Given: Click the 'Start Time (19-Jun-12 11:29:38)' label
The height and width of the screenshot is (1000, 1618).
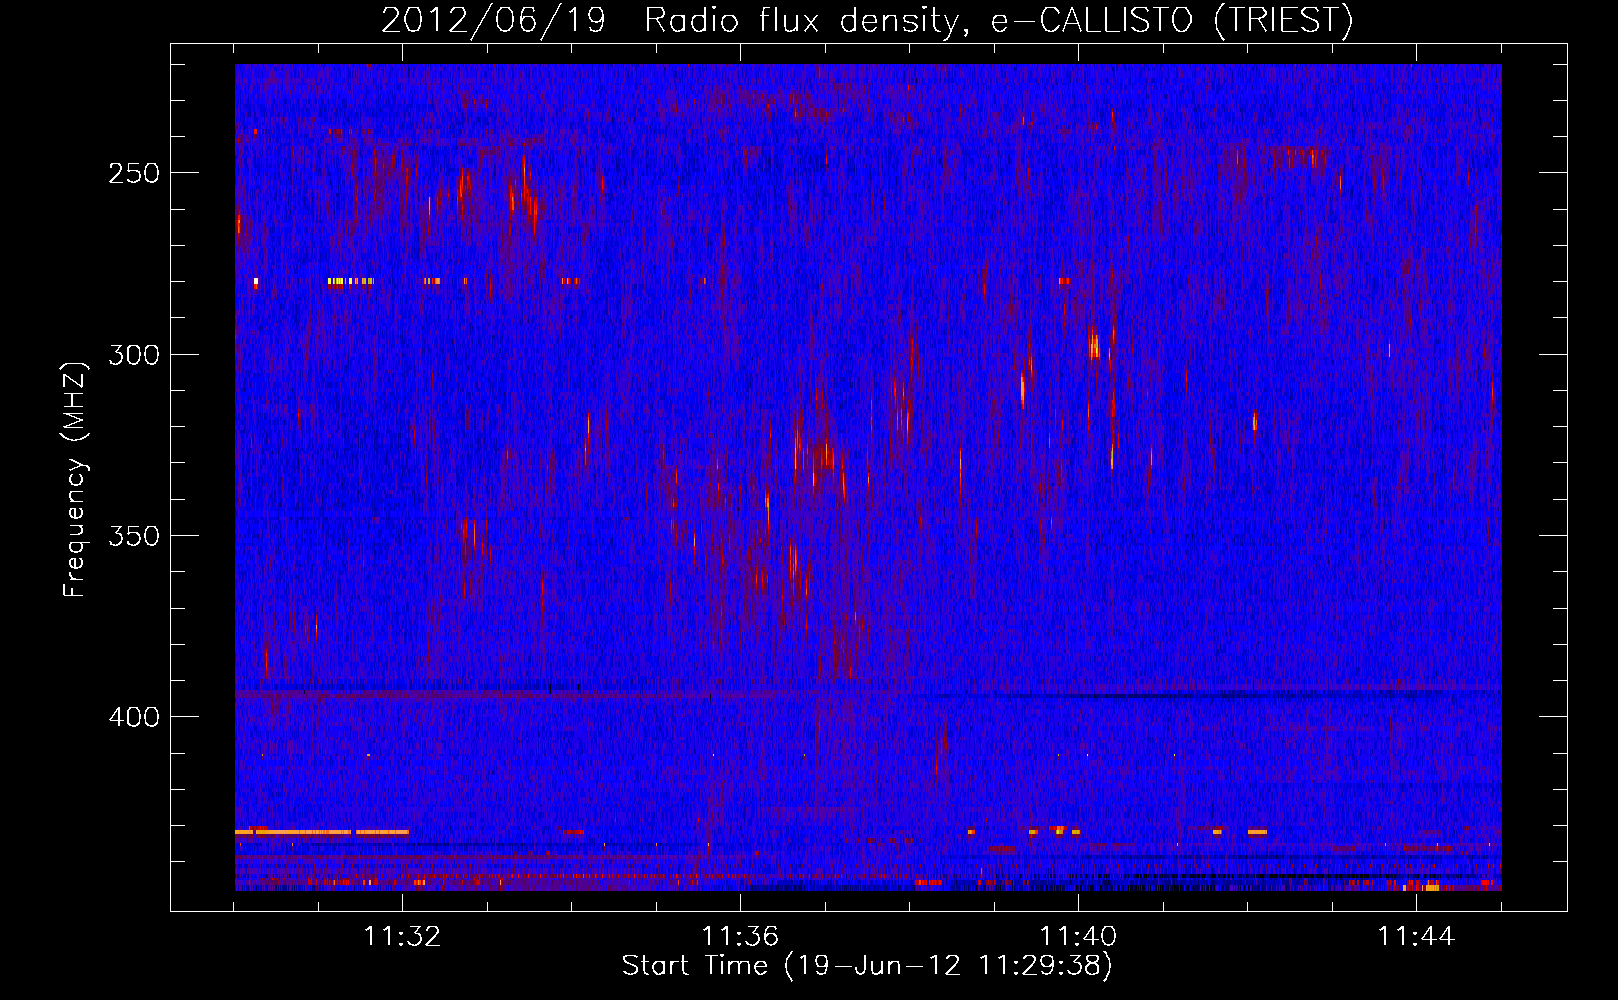Looking at the screenshot, I should [867, 966].
